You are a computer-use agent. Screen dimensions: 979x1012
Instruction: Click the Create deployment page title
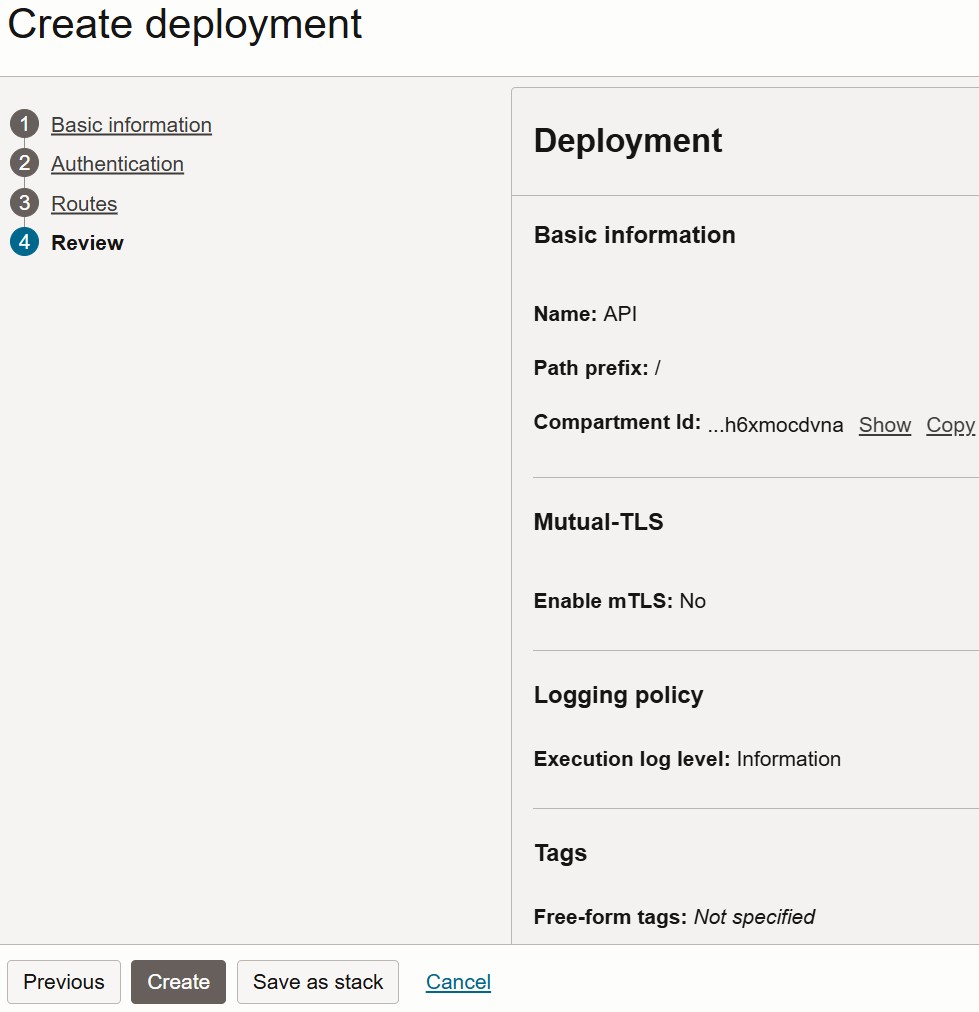pos(185,24)
